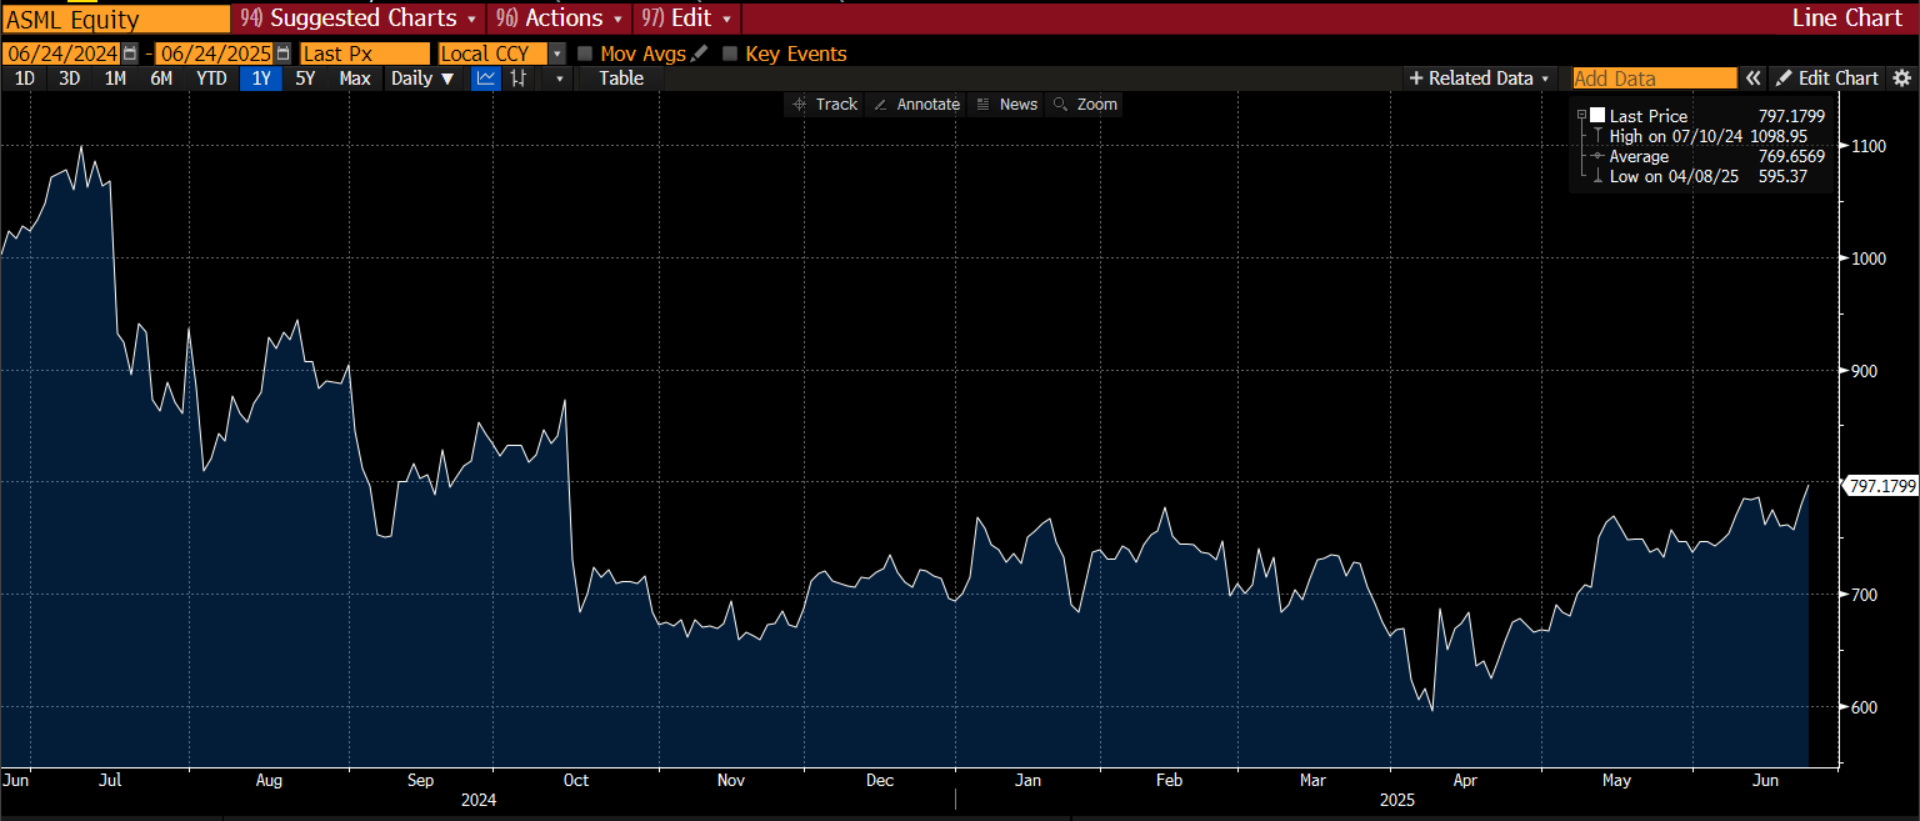Open the Daily periodicity dropdown
This screenshot has width=1920, height=821.
[x=422, y=78]
